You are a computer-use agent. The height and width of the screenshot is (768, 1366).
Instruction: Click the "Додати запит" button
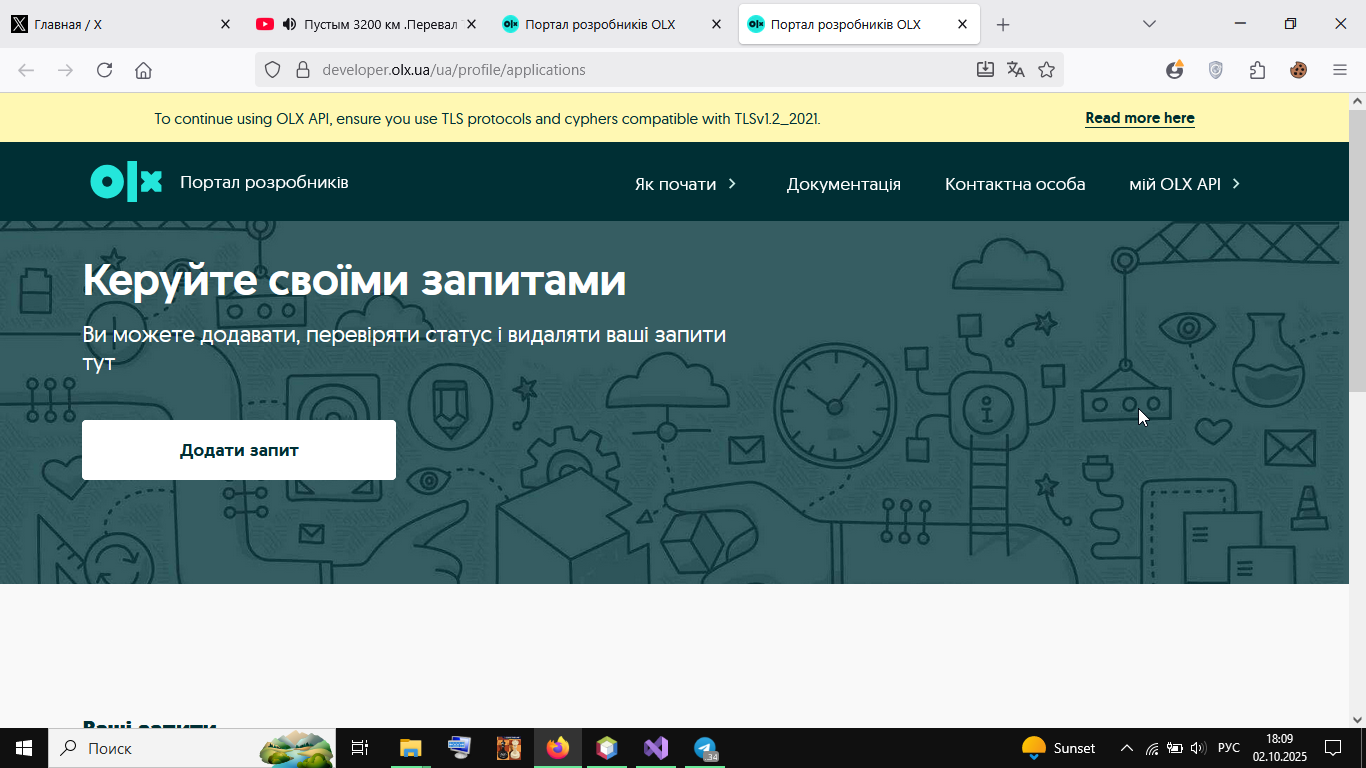tap(239, 450)
